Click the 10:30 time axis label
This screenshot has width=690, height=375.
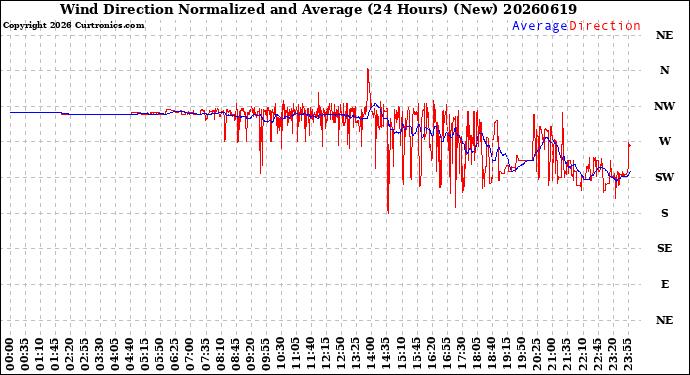tap(280, 355)
